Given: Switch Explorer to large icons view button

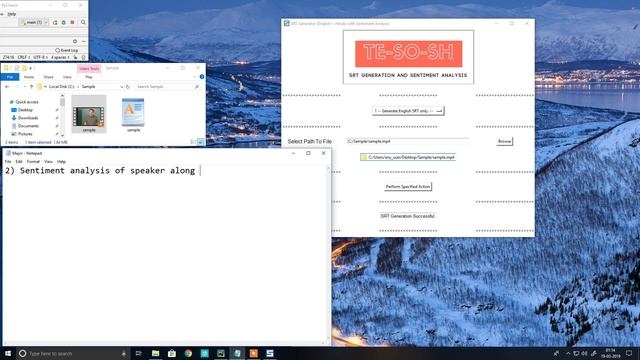Looking at the screenshot, I should (200, 142).
